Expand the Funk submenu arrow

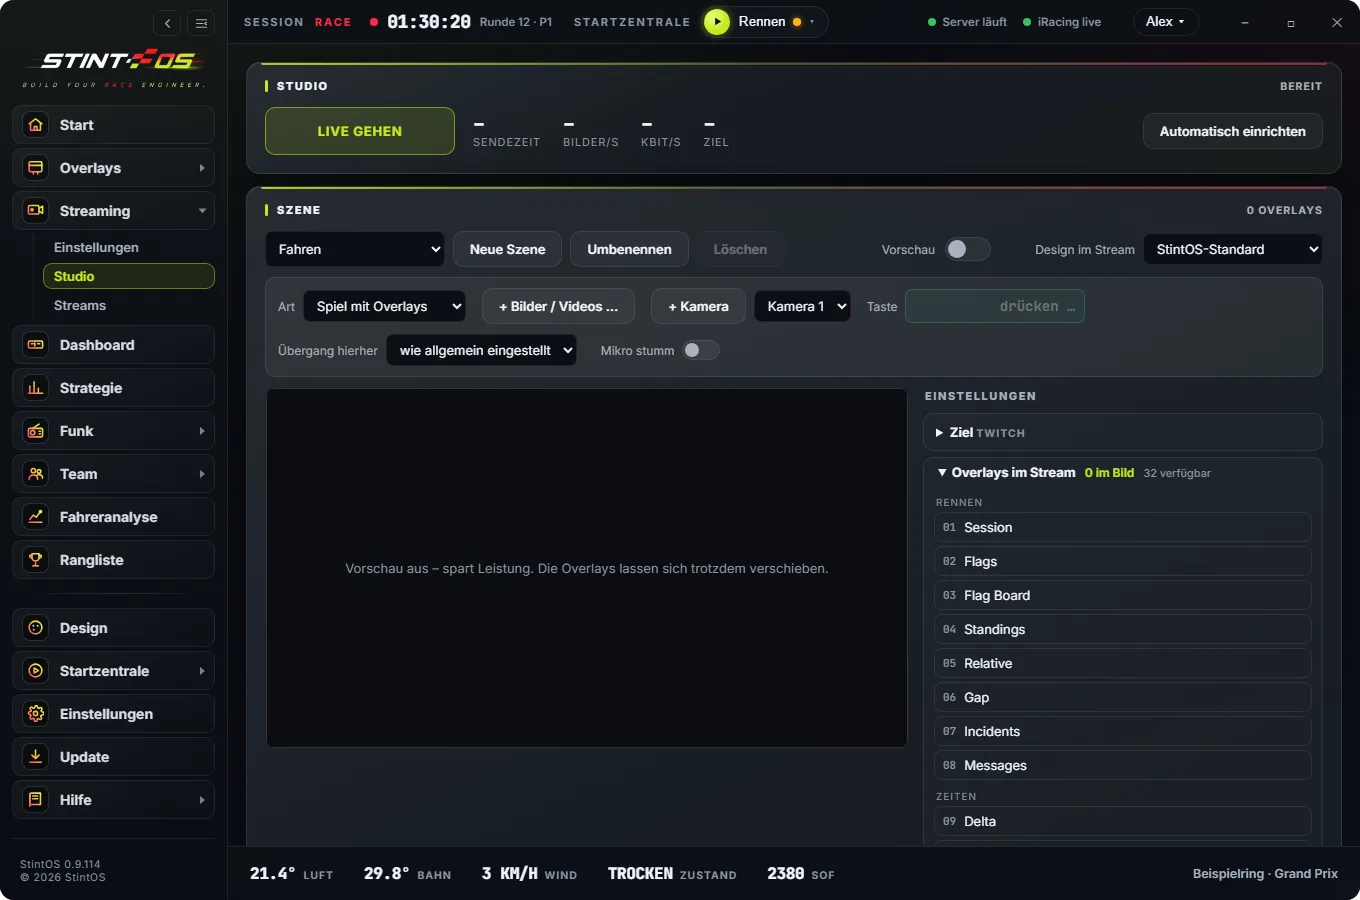click(202, 431)
